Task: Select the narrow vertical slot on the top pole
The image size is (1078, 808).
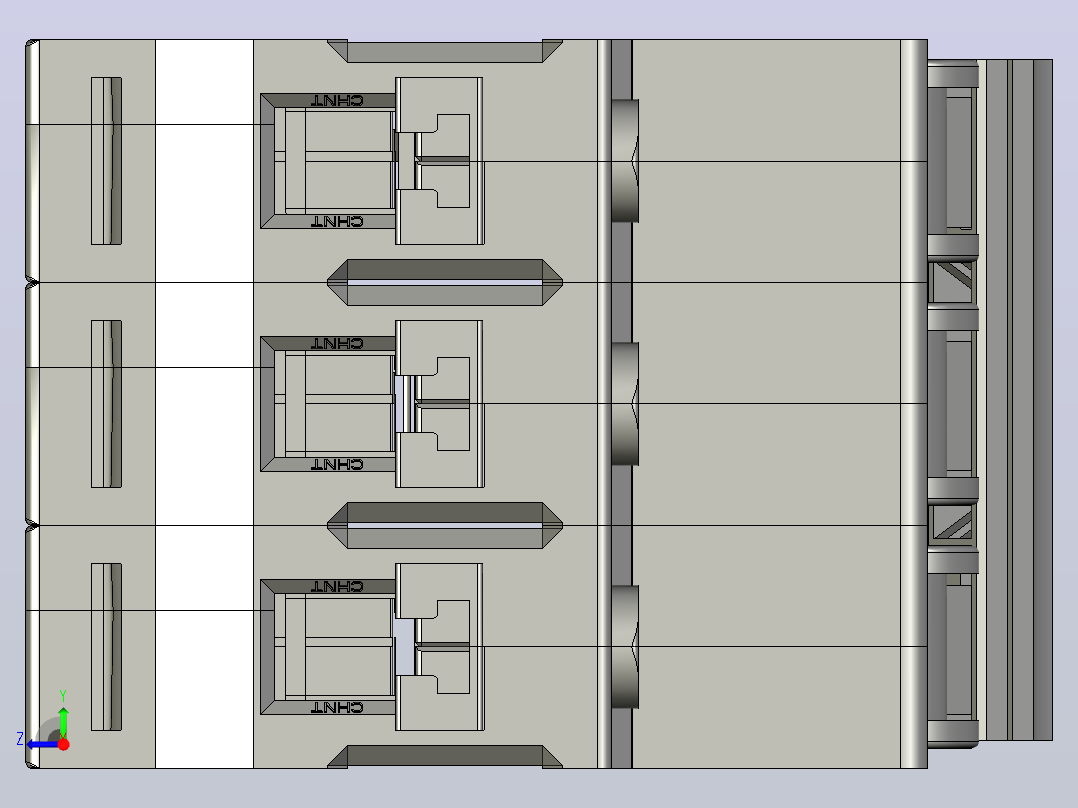Action: 107,161
